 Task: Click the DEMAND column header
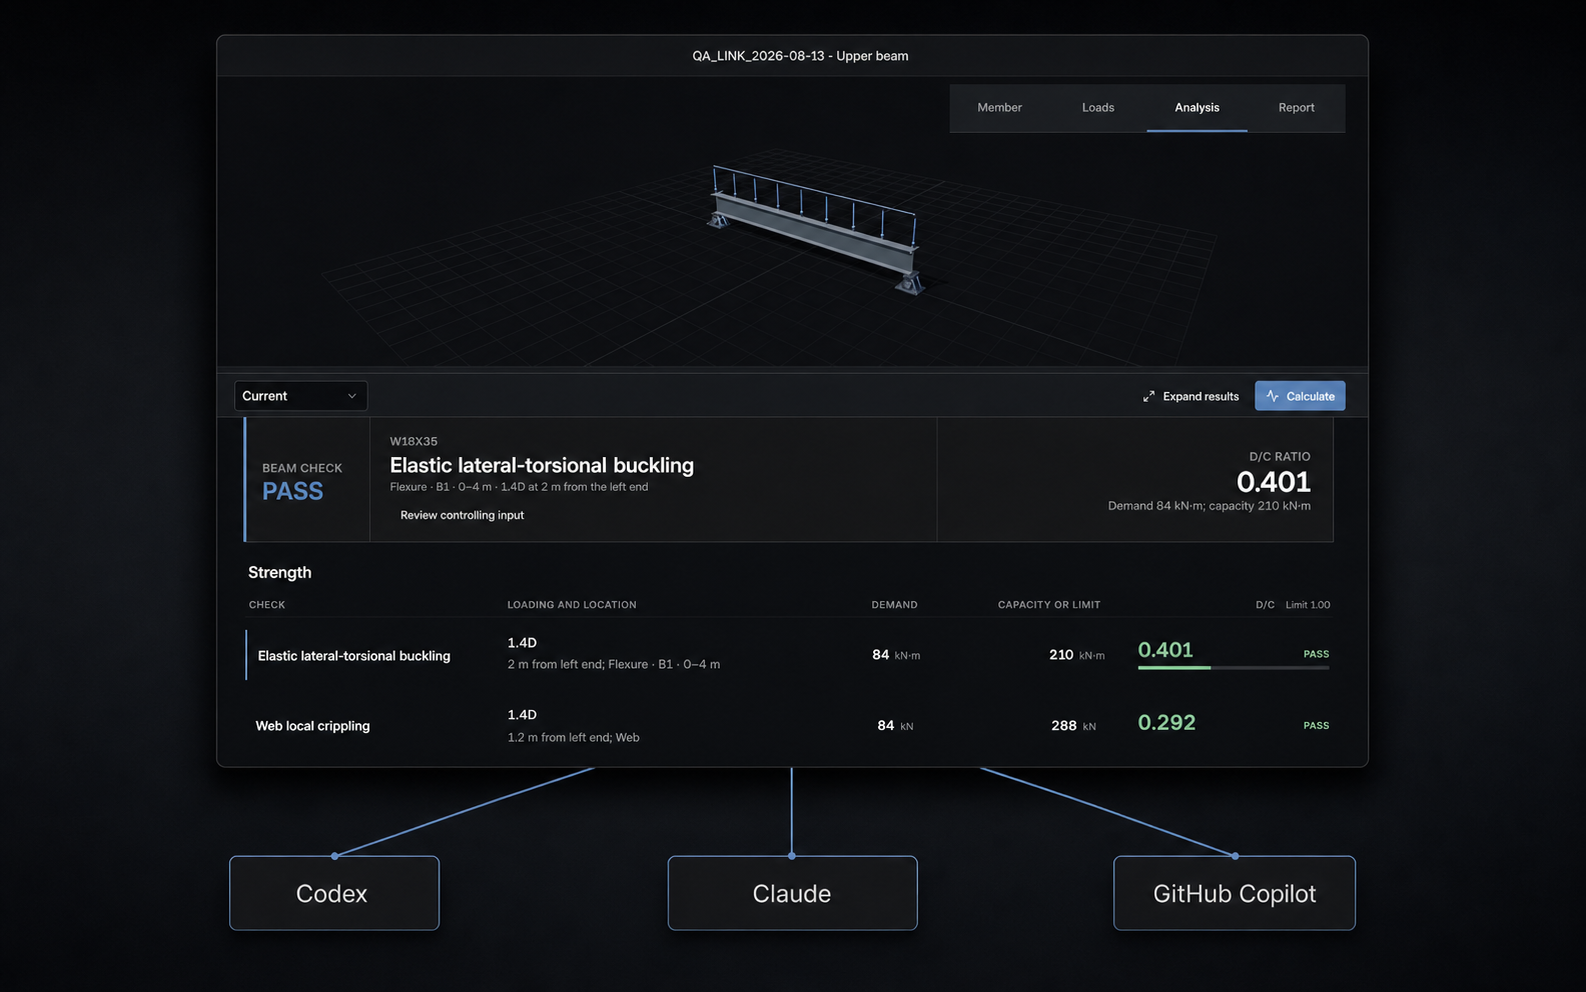[x=894, y=605]
